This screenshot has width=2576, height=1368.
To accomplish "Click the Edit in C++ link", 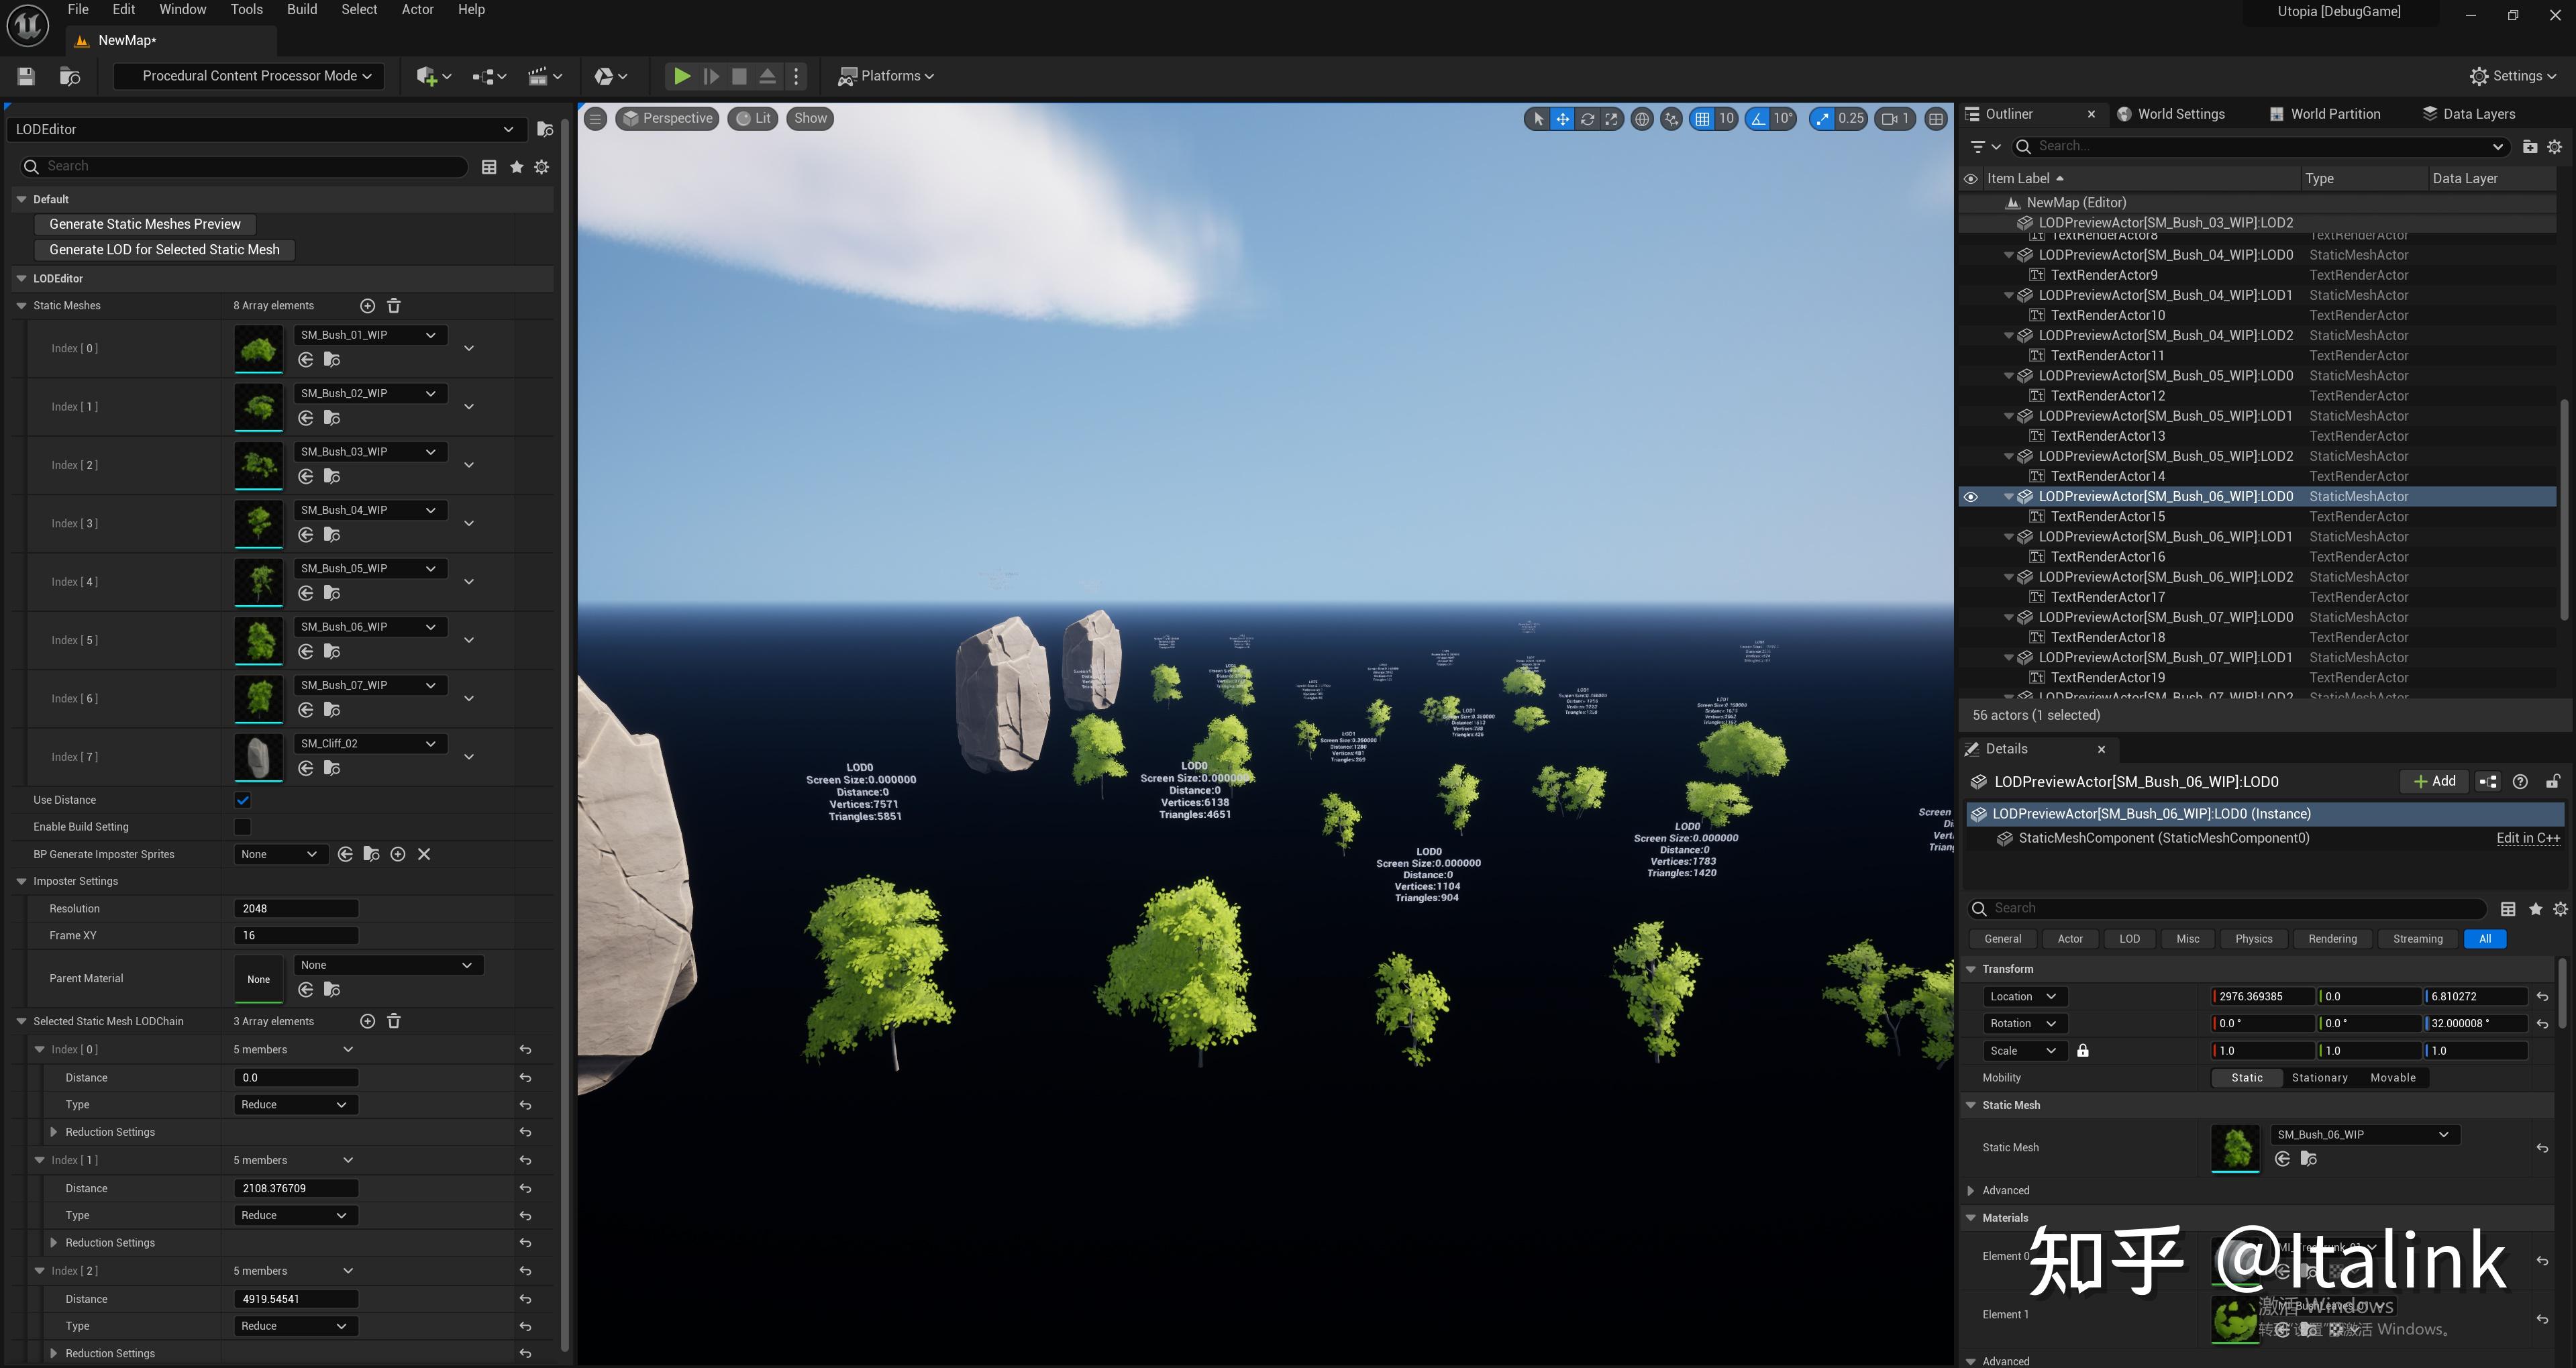I will 2528,838.
